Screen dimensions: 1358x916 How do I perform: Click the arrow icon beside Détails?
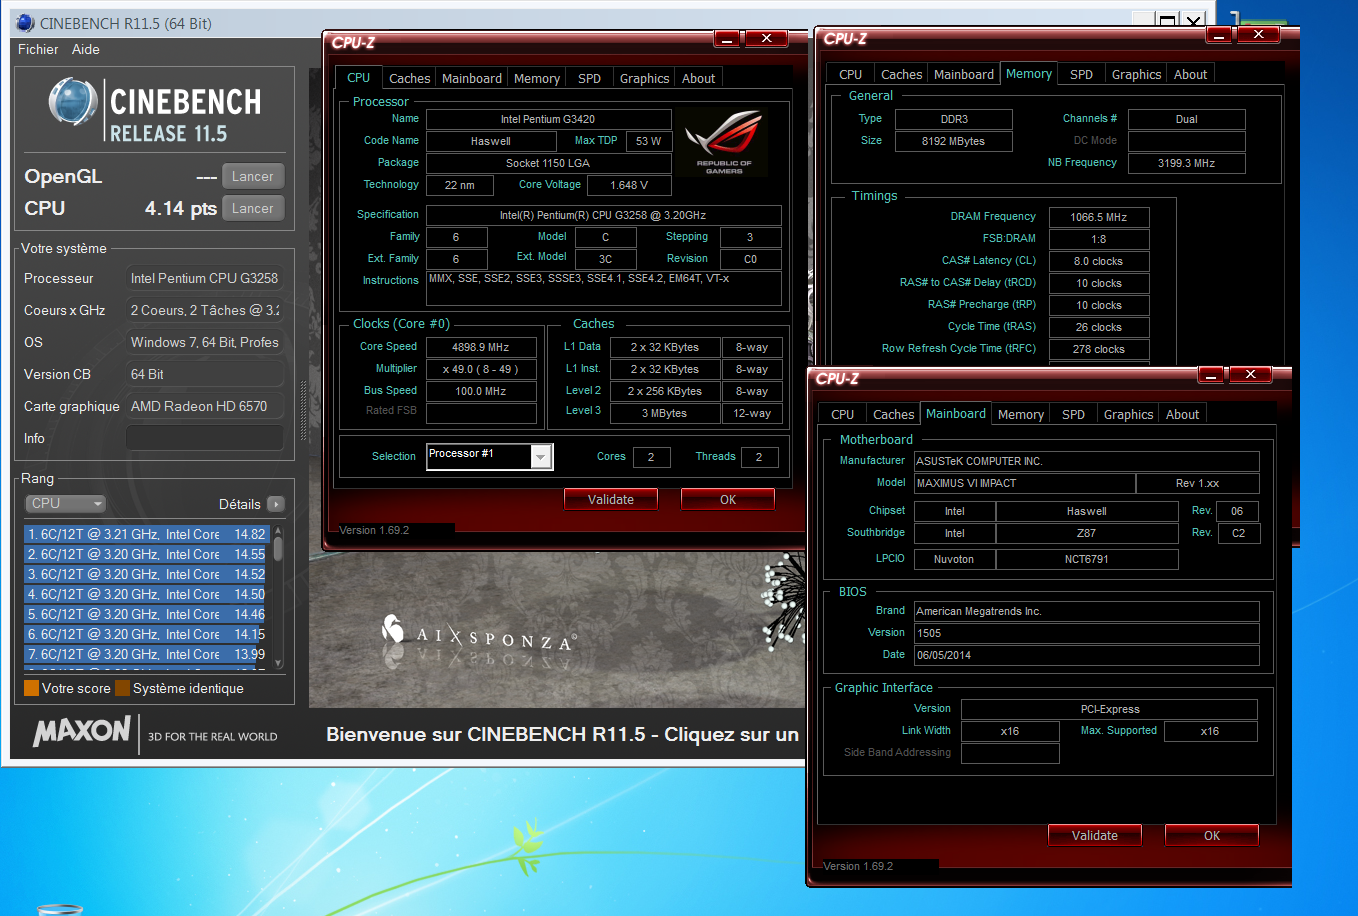click(276, 504)
